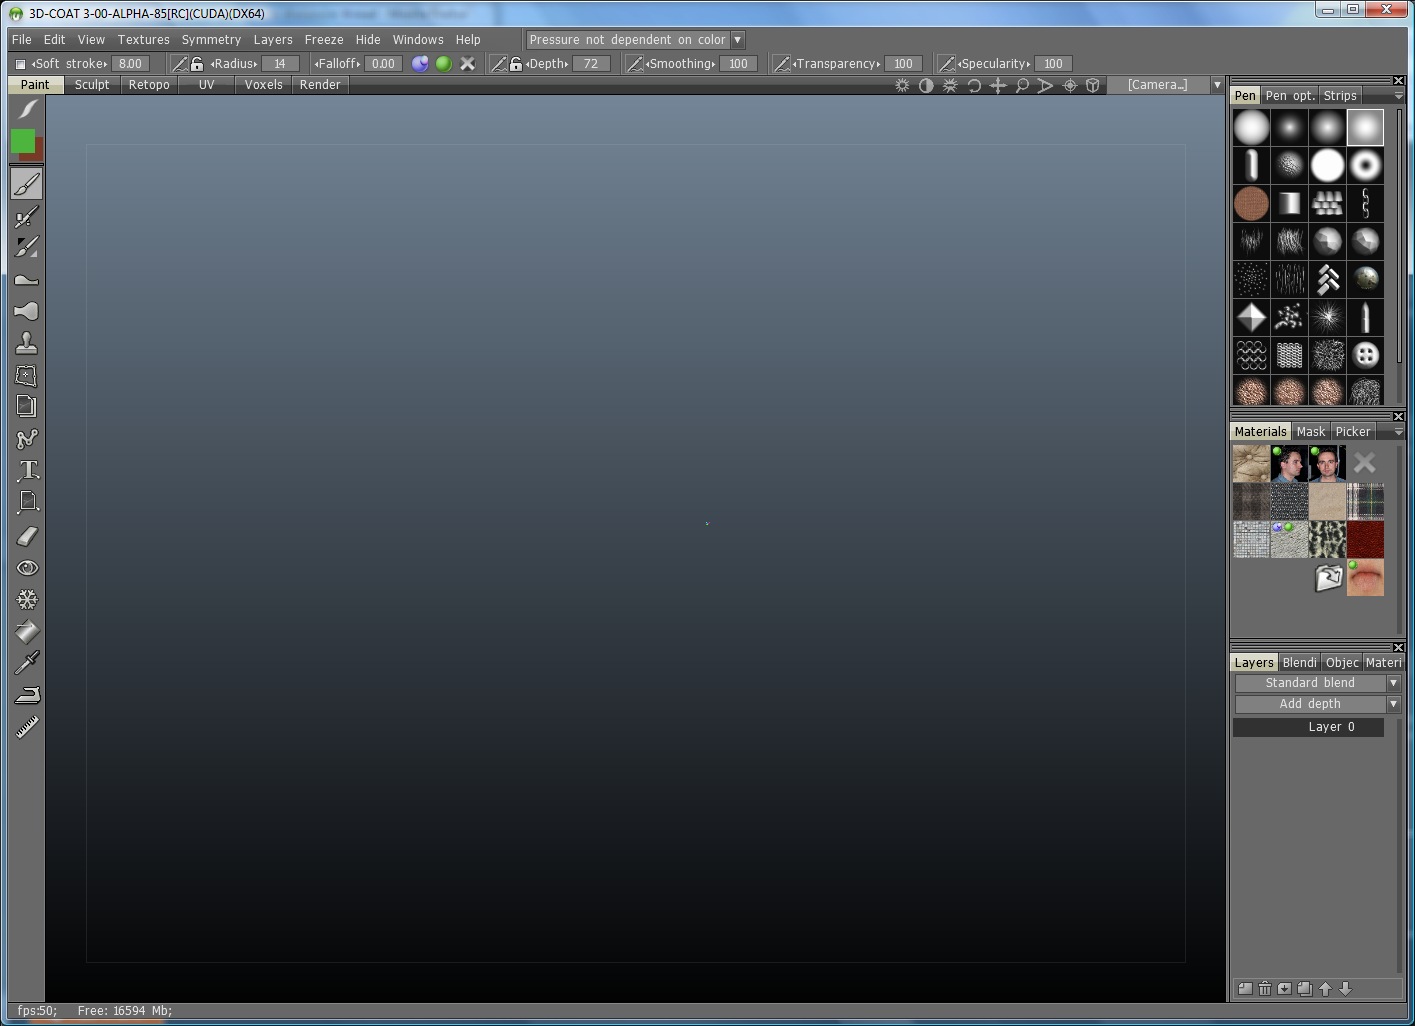Activate the Ruler measure tool
The image size is (1415, 1026).
(x=27, y=727)
